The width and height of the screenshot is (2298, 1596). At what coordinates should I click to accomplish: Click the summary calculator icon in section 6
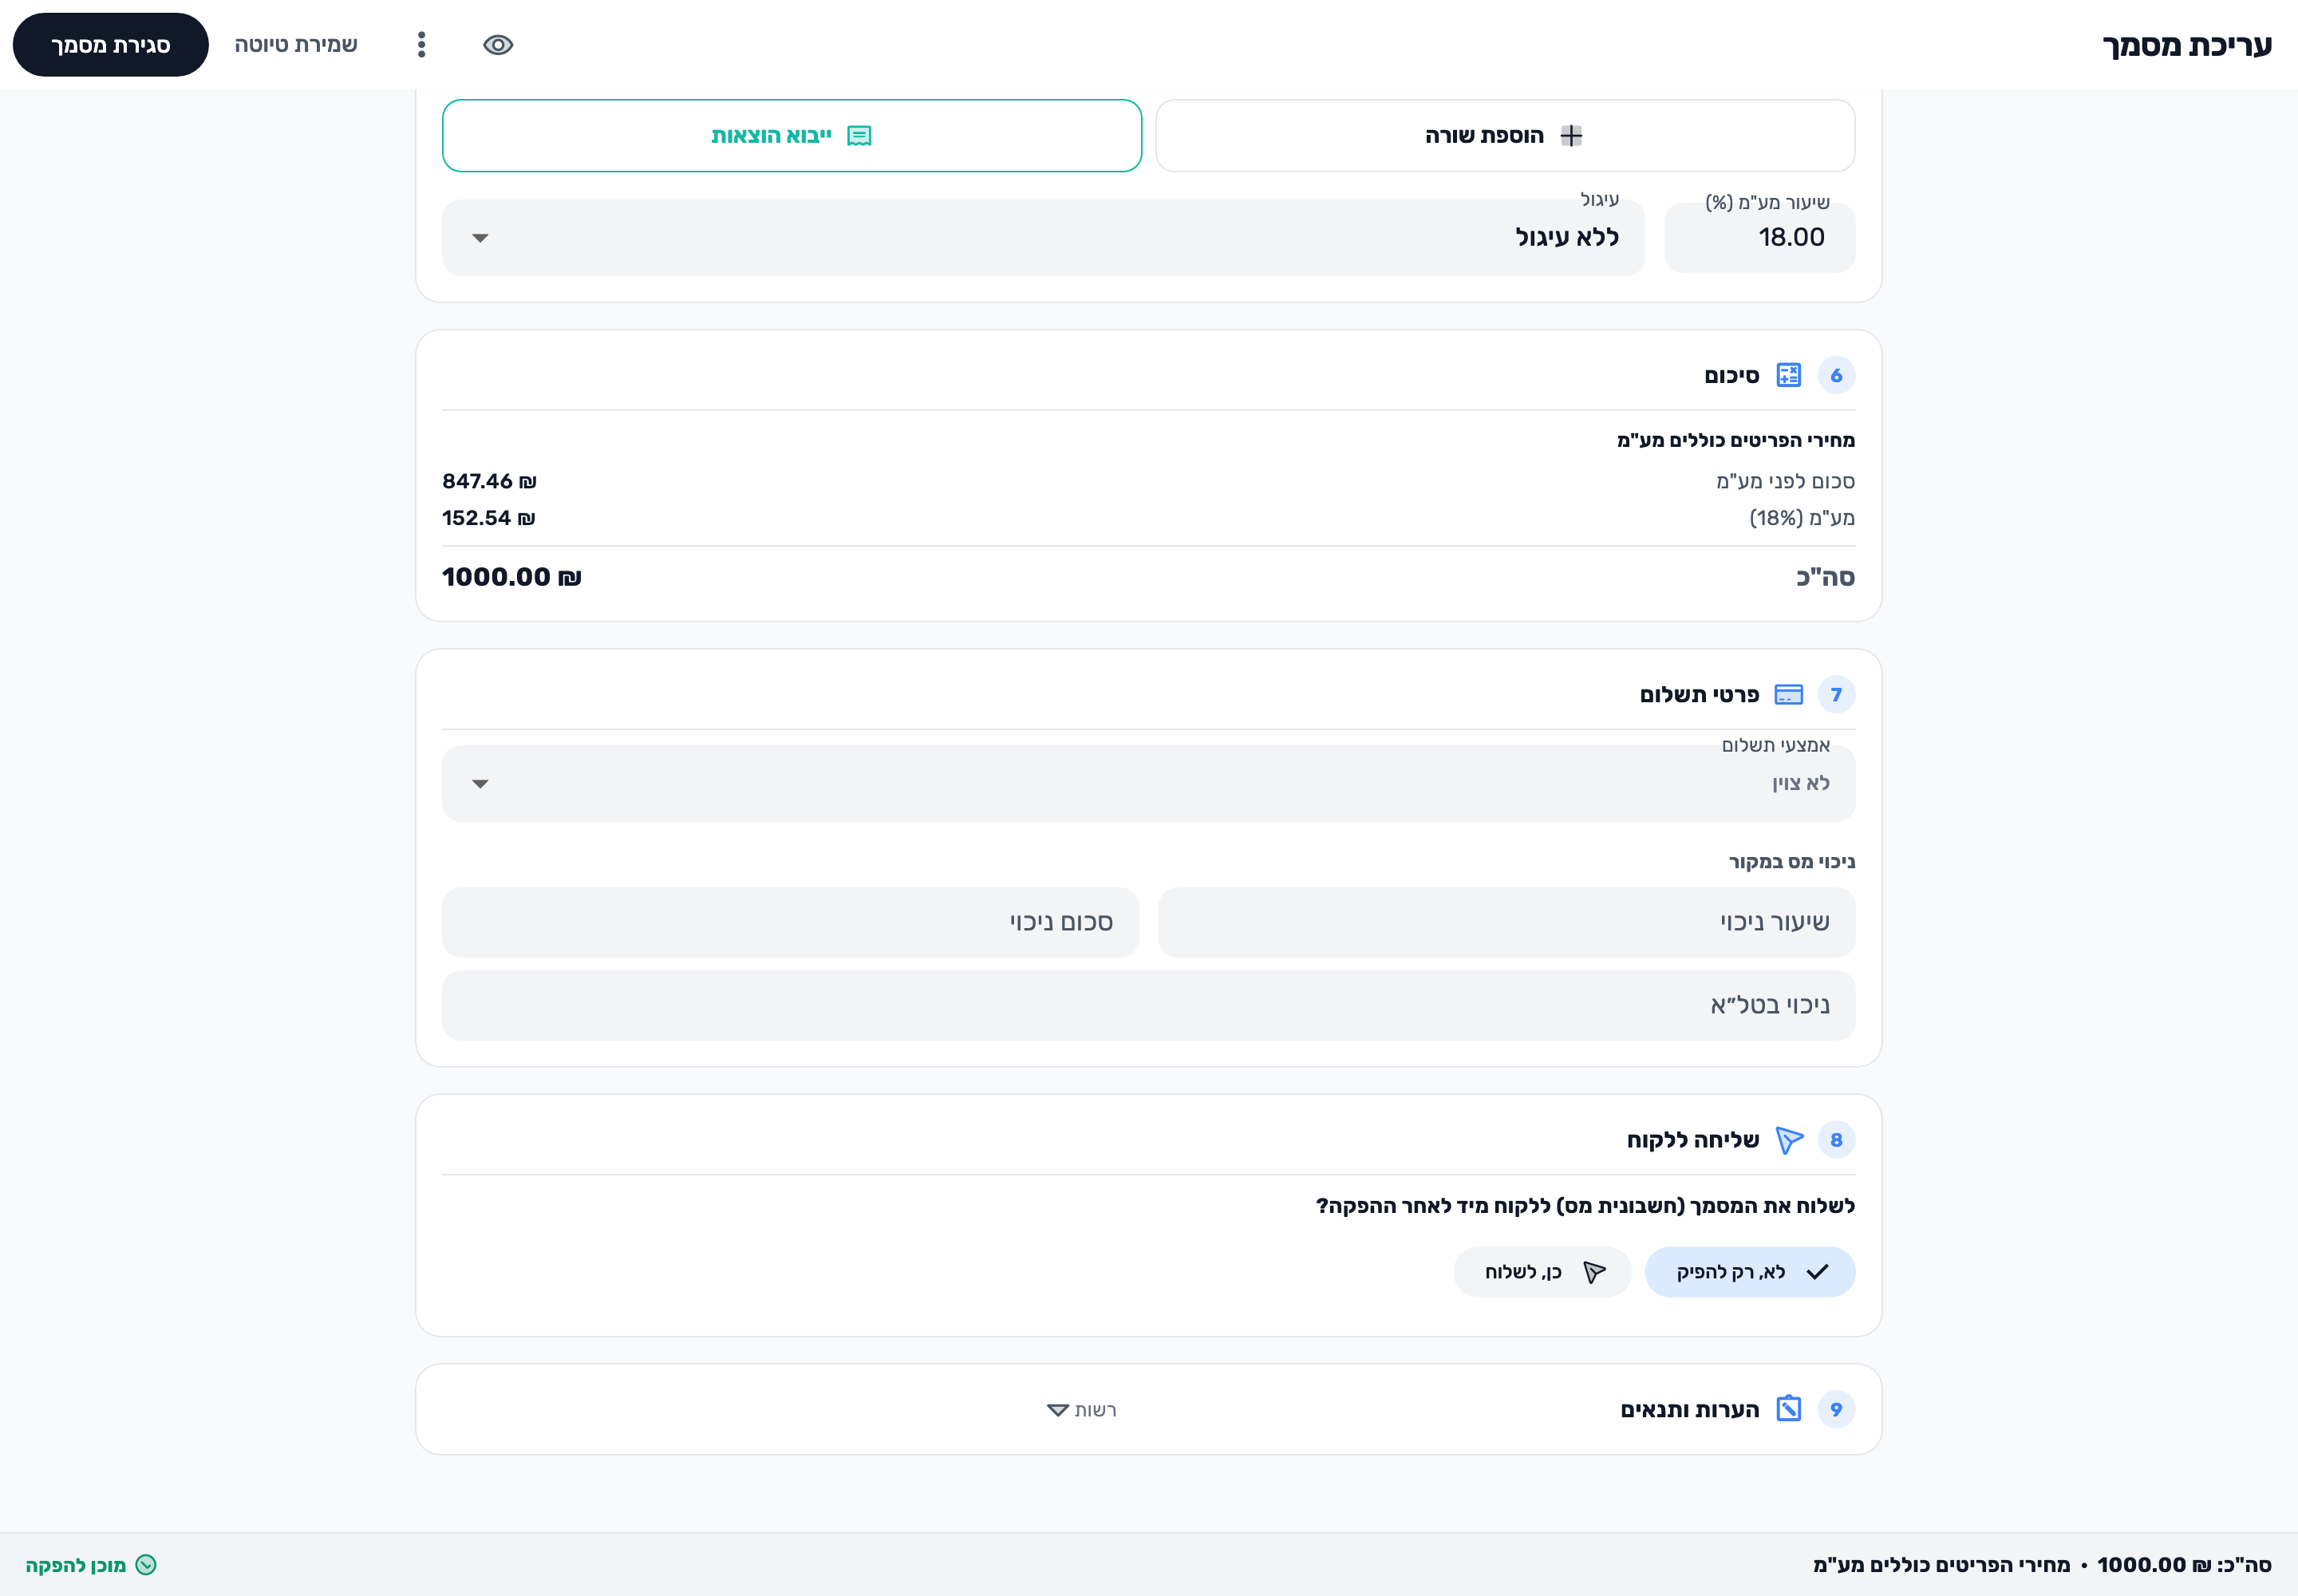[1788, 375]
